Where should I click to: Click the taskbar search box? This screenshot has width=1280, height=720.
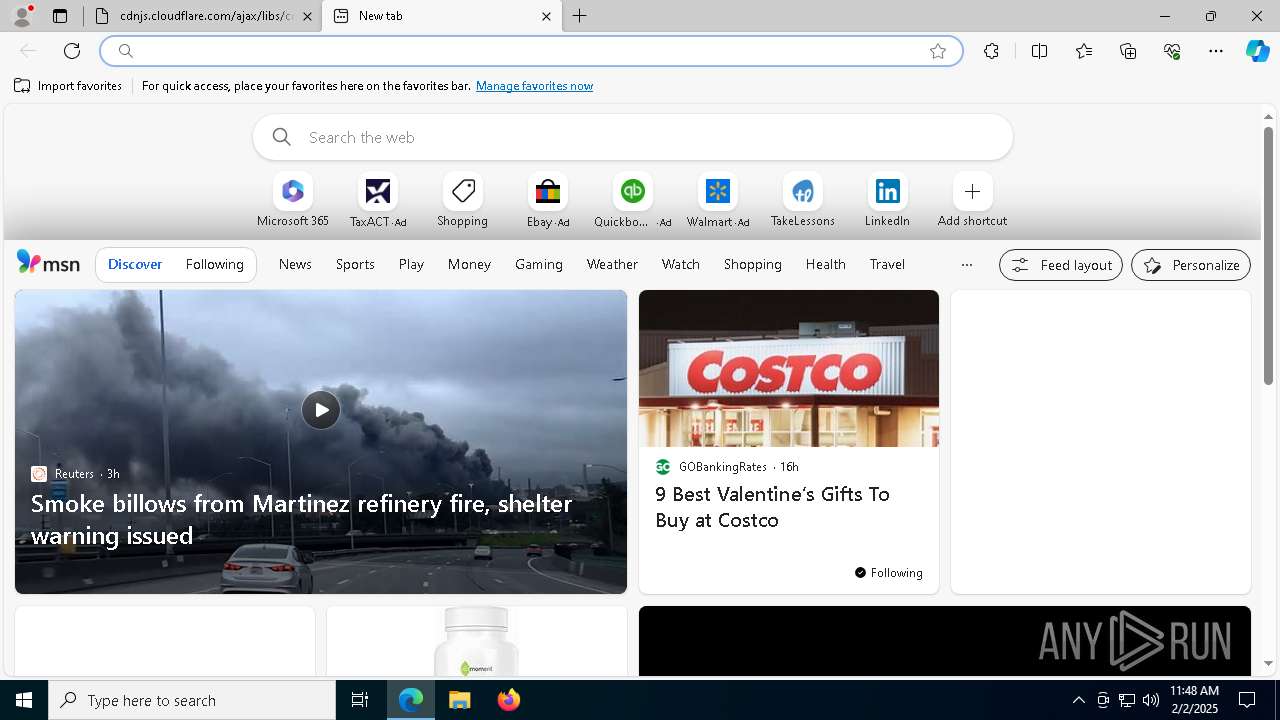192,700
